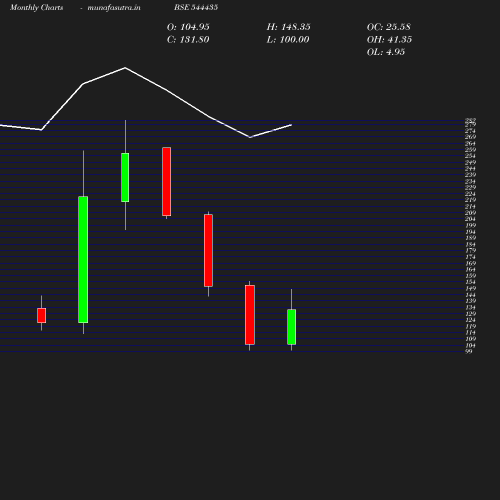This screenshot has height=500, width=500.
Task: Select the high value 'H: 148.35'
Action: 289,27
